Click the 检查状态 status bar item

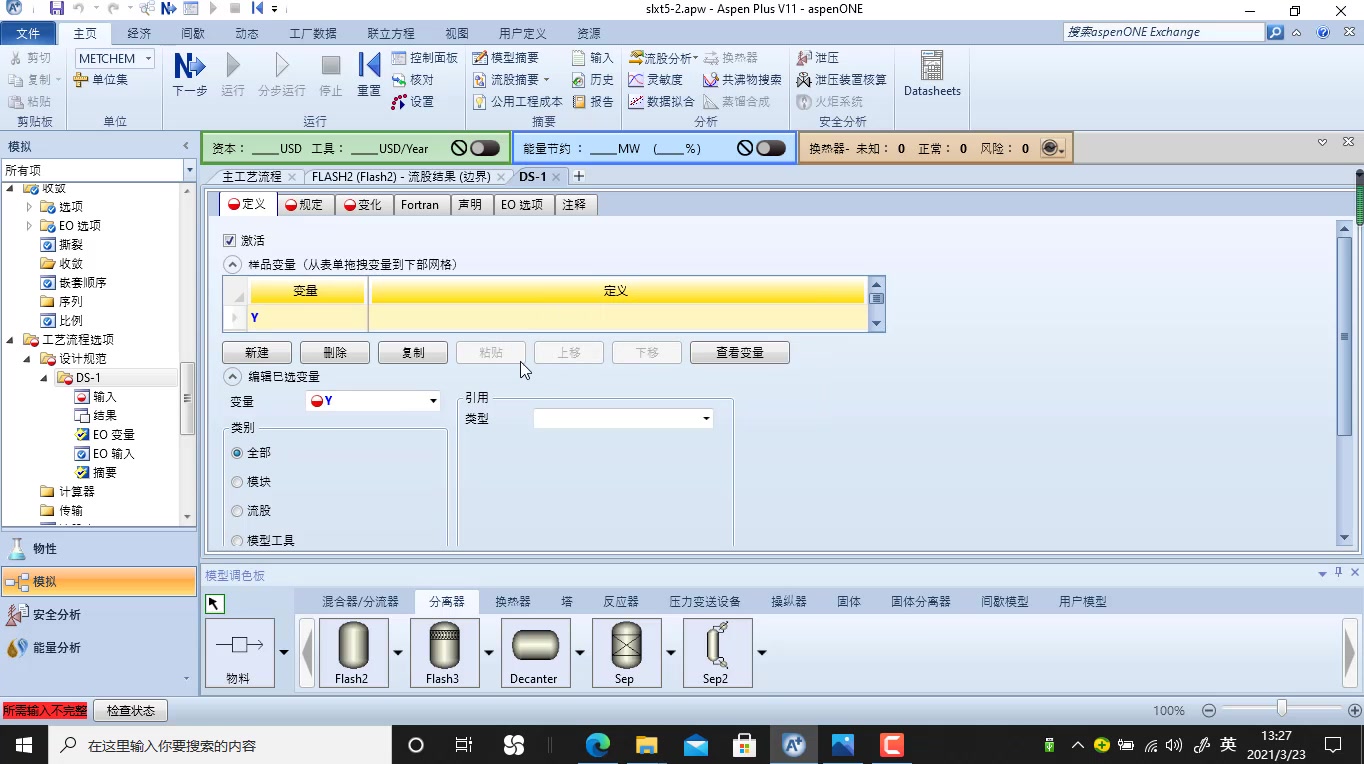[130, 710]
